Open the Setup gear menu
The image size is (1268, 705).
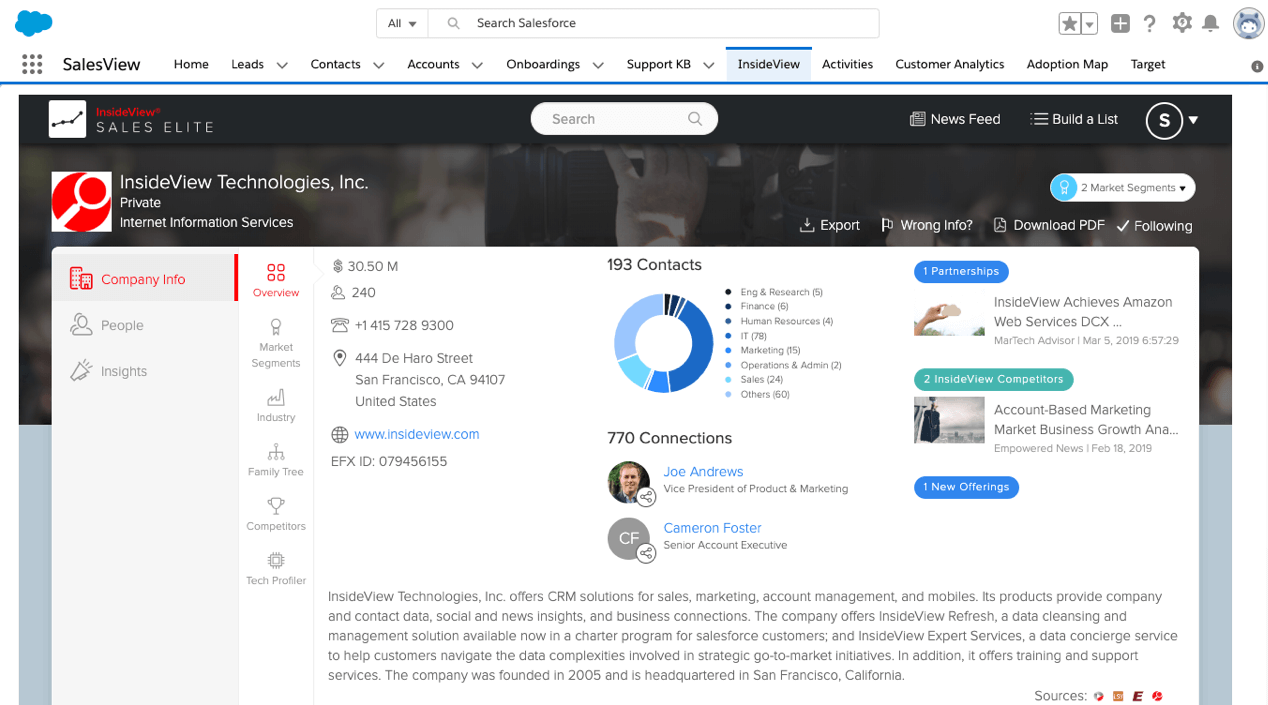(x=1182, y=23)
